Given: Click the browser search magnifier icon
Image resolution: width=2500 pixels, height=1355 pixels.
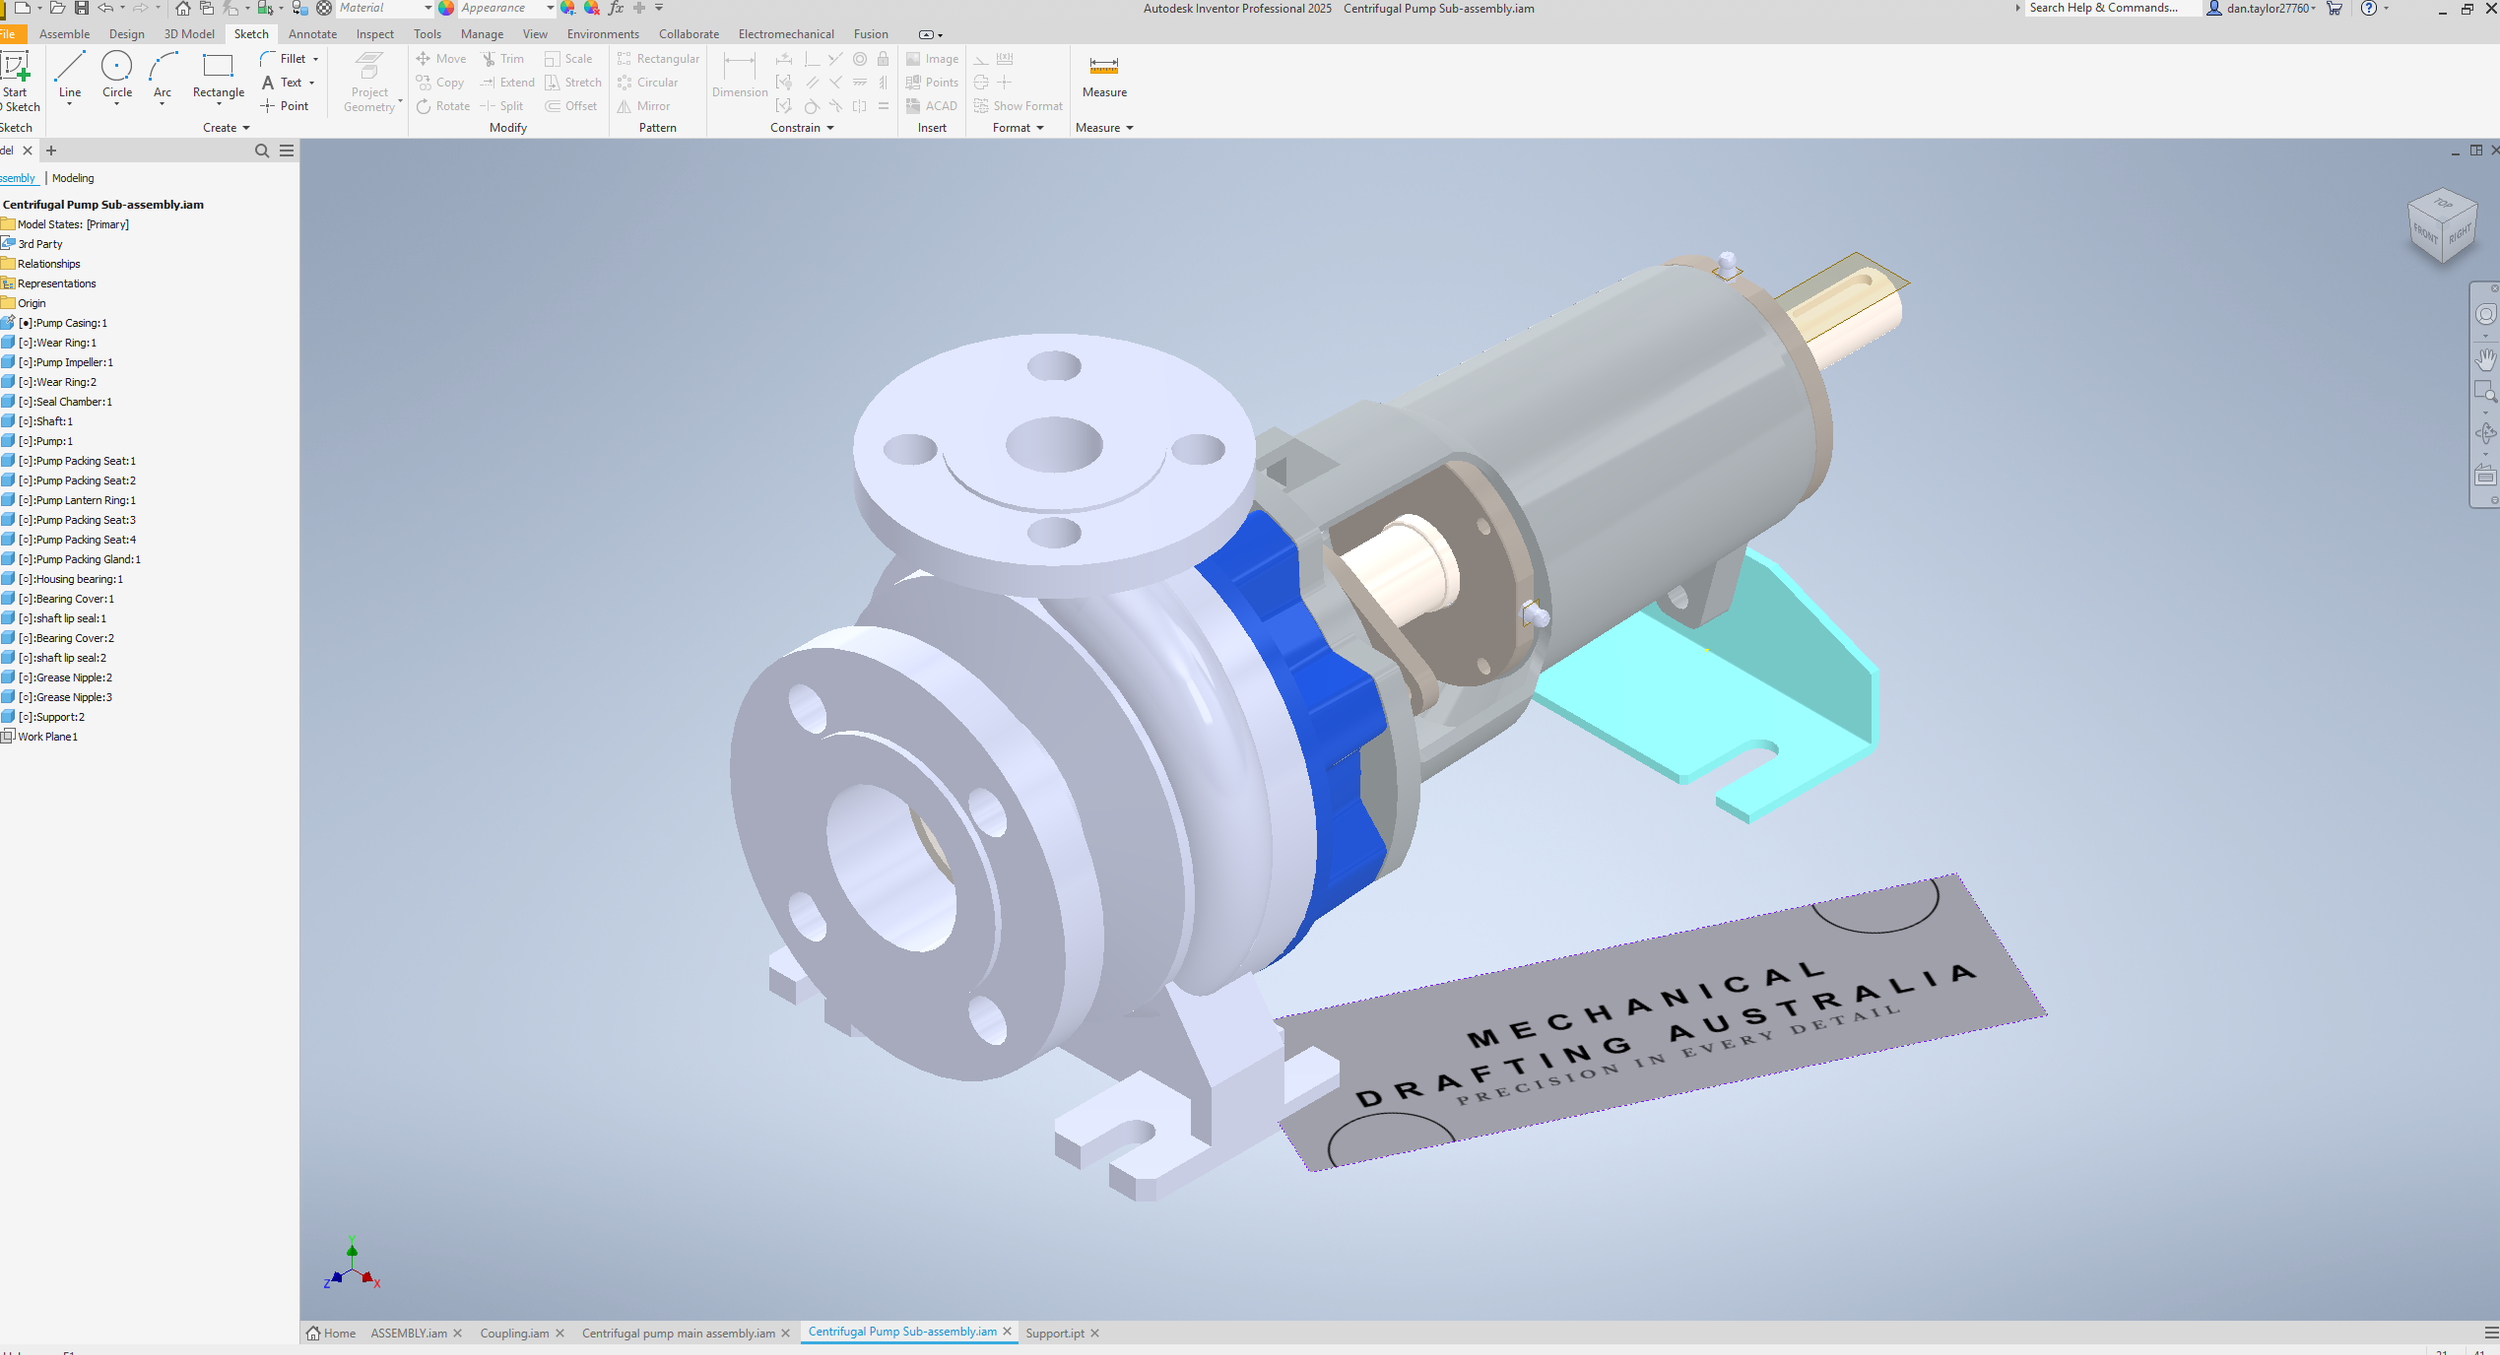Looking at the screenshot, I should 262,151.
